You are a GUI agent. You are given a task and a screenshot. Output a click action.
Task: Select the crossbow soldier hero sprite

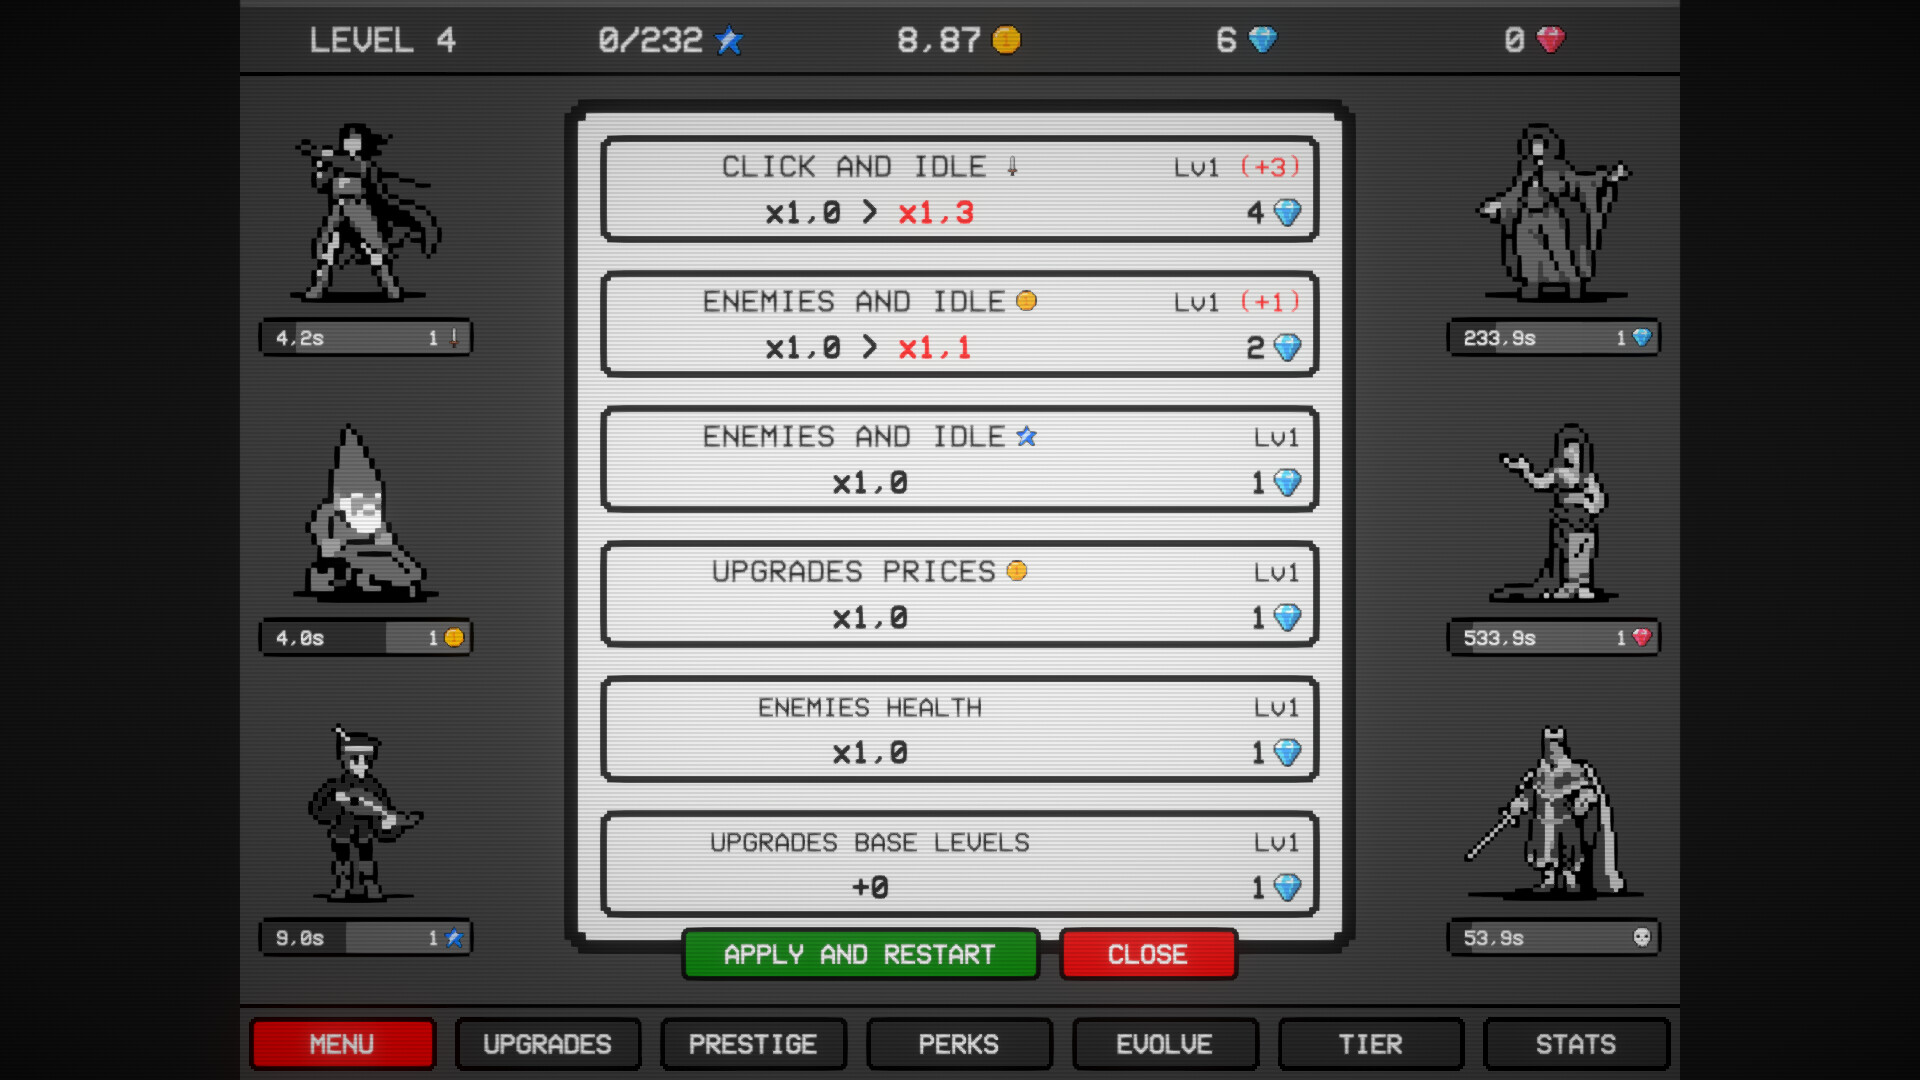364,814
